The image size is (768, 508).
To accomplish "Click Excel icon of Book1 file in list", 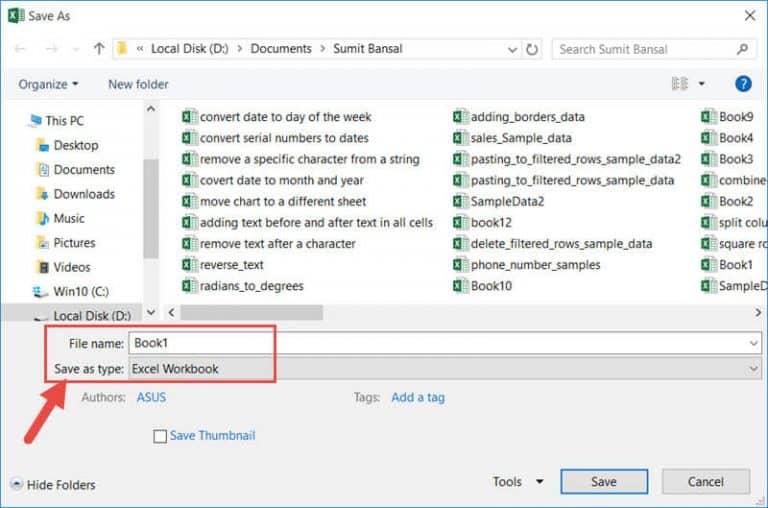I will point(708,265).
